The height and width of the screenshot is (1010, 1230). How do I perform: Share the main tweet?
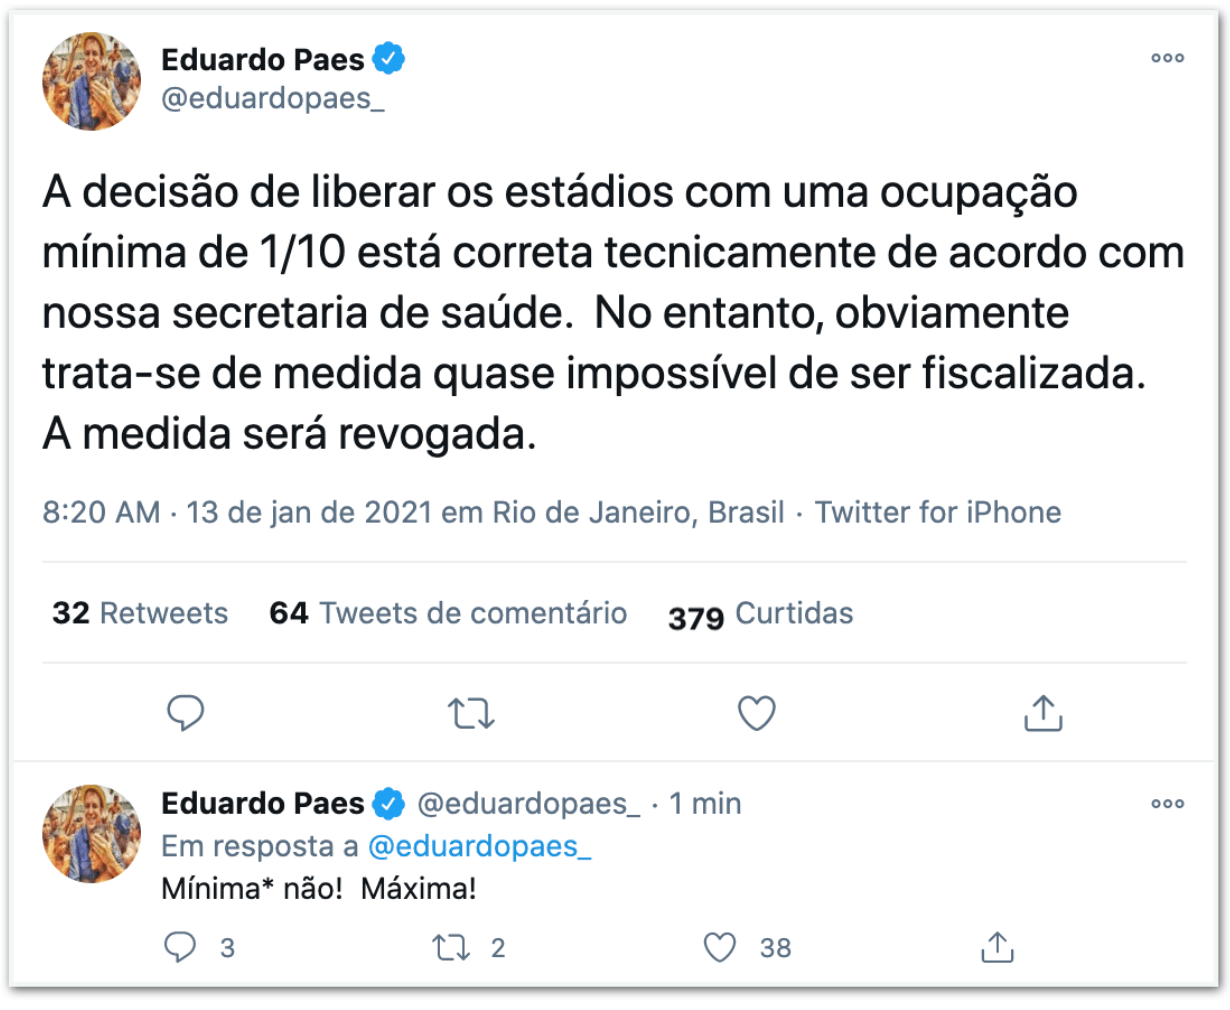(1042, 714)
